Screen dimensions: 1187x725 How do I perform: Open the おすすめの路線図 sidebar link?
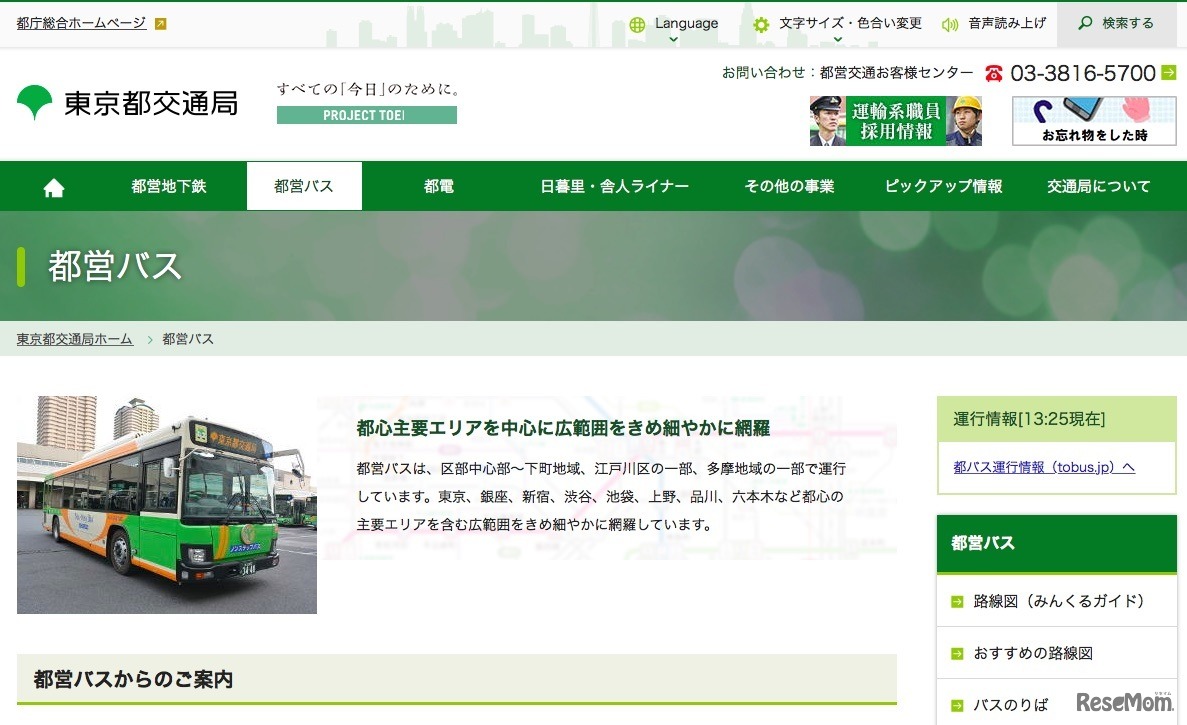(1033, 652)
